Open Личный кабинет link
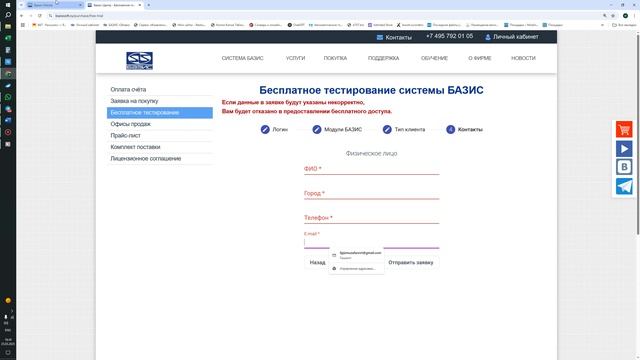 tap(516, 37)
